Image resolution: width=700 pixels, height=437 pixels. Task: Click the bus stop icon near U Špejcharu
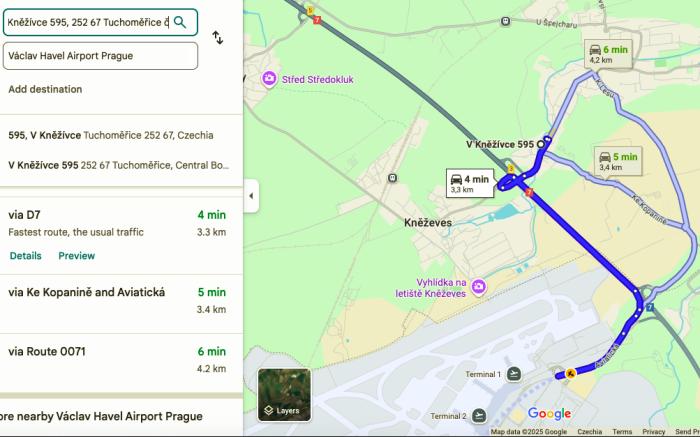click(505, 21)
